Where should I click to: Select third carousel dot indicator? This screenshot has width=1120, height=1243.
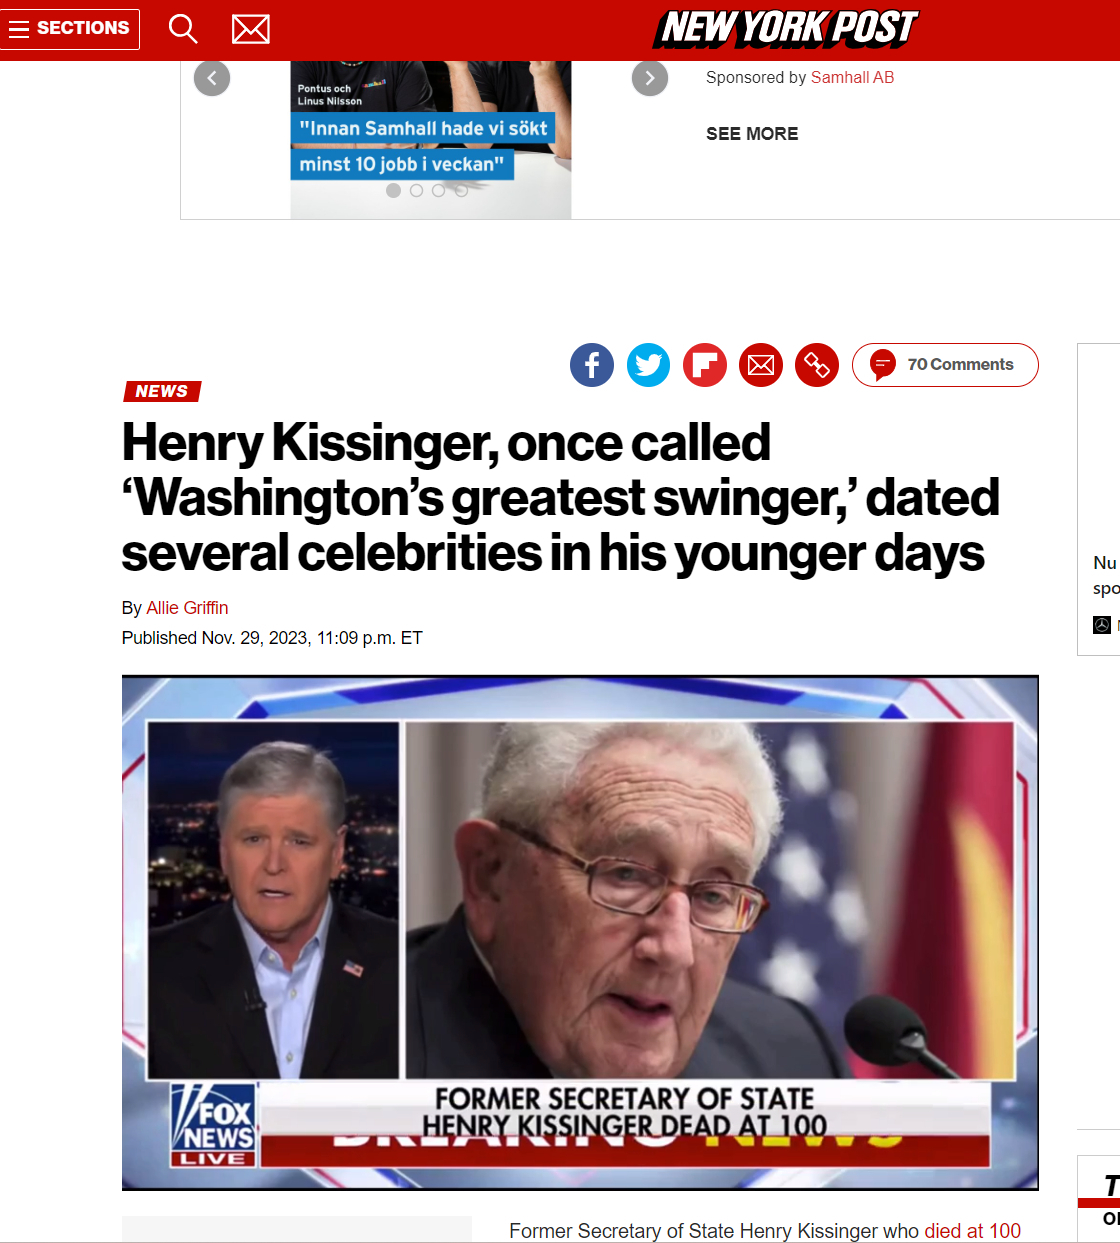click(438, 190)
